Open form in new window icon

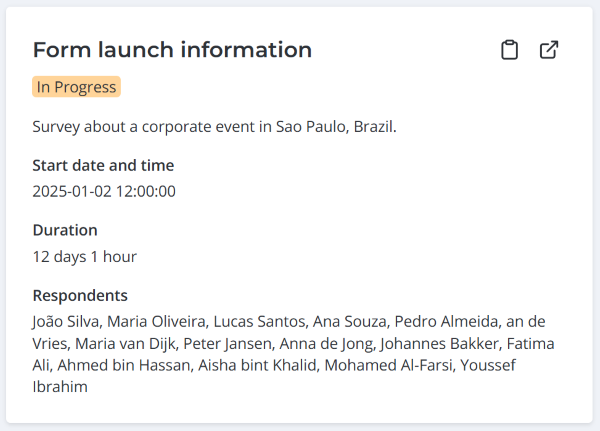(549, 50)
